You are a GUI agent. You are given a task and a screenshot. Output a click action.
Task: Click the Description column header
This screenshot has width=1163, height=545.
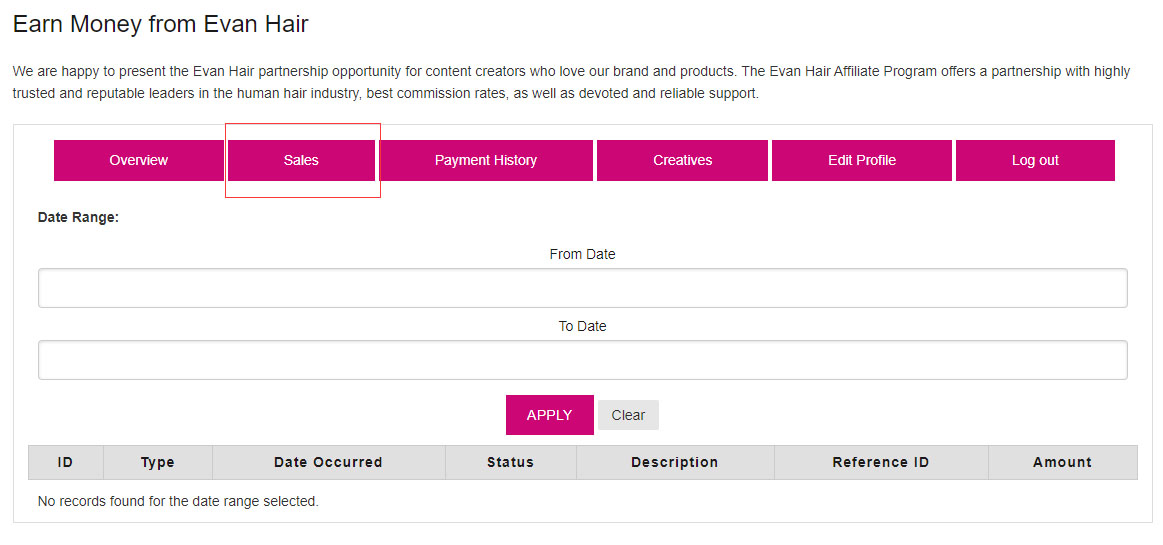click(x=675, y=463)
